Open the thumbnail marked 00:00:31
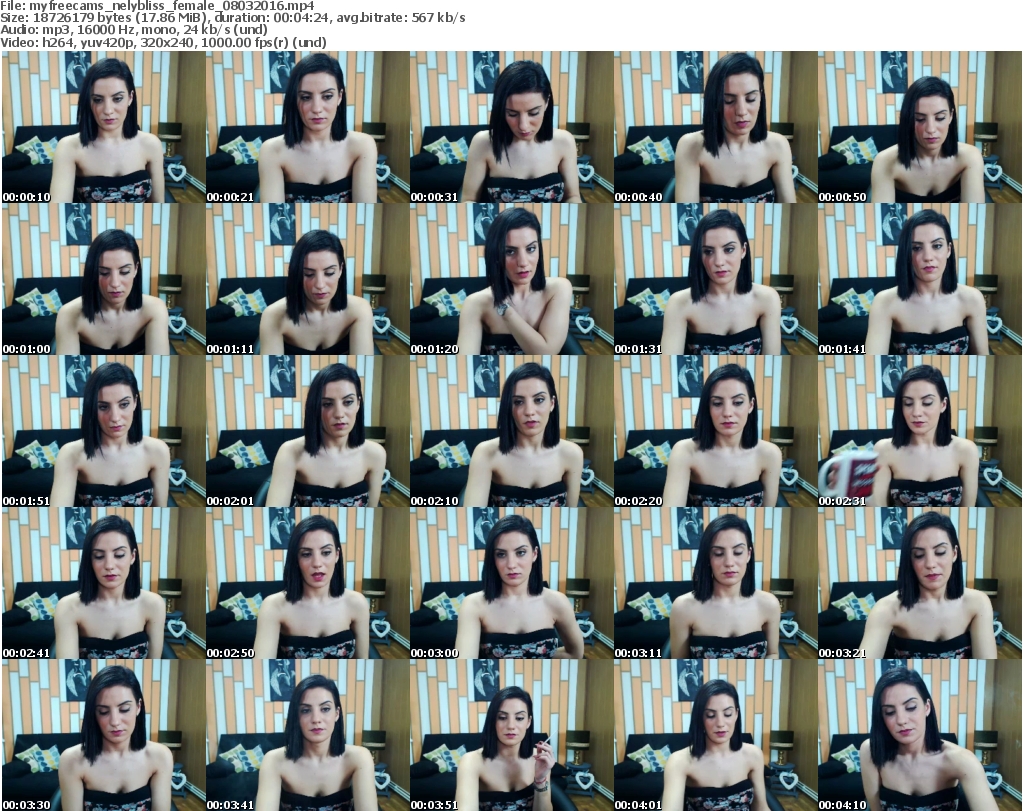This screenshot has width=1024, height=811. [511, 128]
